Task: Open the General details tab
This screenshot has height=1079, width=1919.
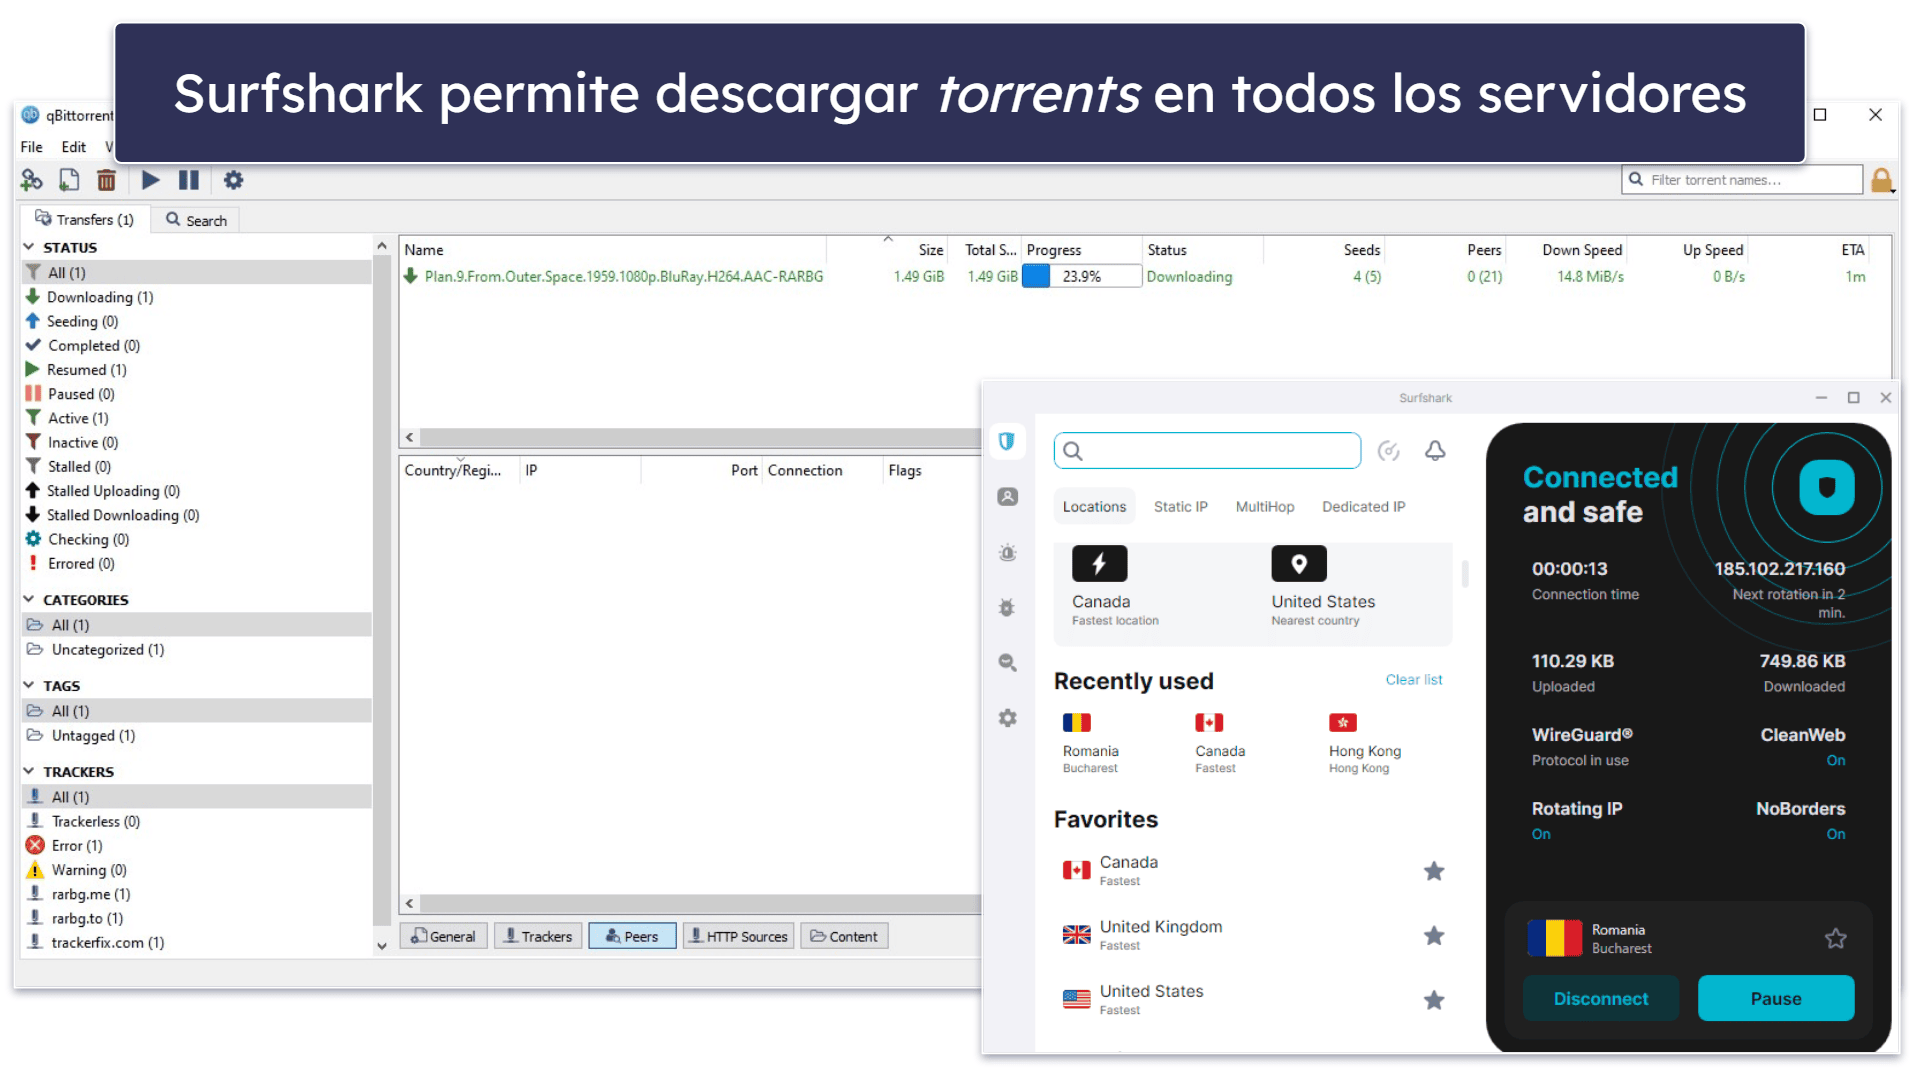Action: pos(444,936)
